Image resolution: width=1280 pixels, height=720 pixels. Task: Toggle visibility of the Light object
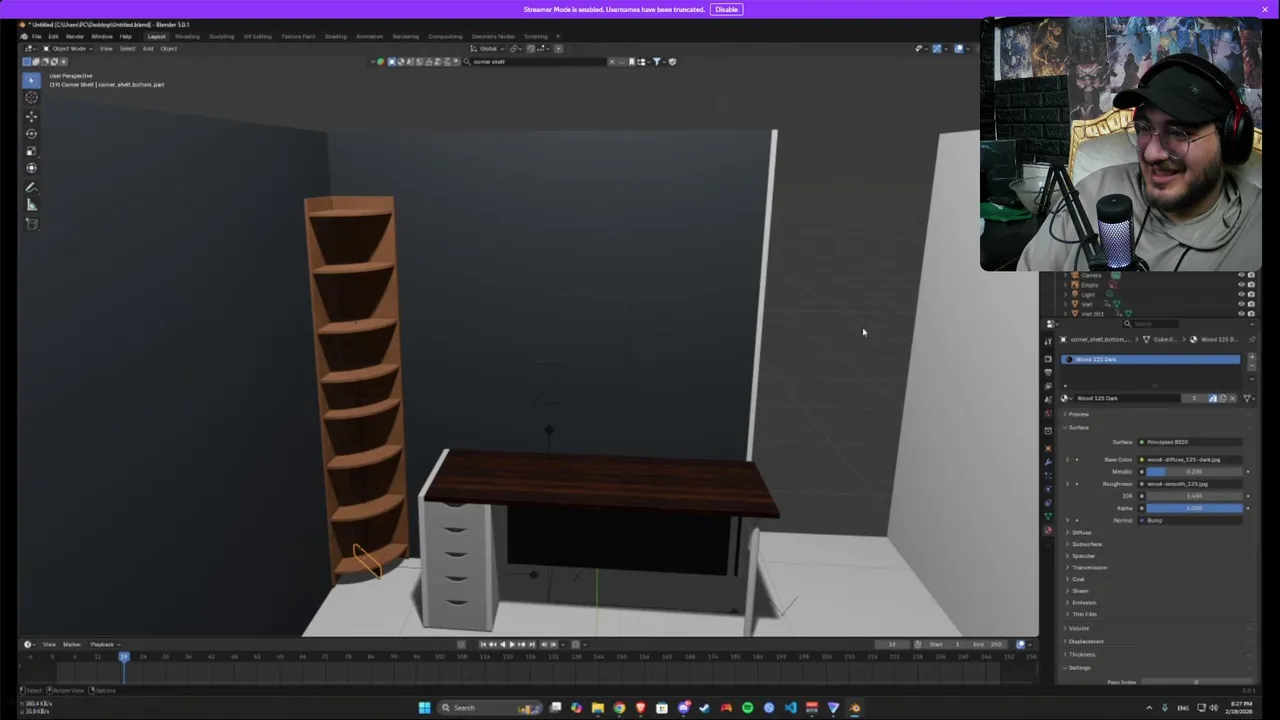[x=1241, y=294]
